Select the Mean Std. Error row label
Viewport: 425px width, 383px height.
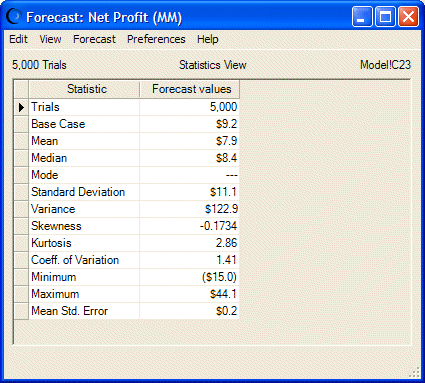[x=69, y=311]
